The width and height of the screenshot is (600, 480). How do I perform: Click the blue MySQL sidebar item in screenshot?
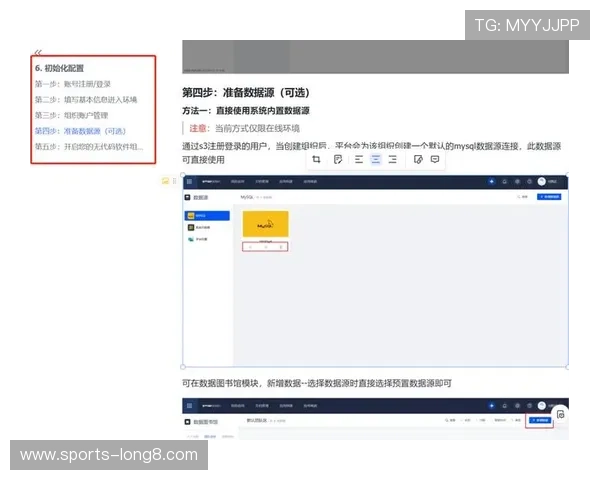(207, 216)
